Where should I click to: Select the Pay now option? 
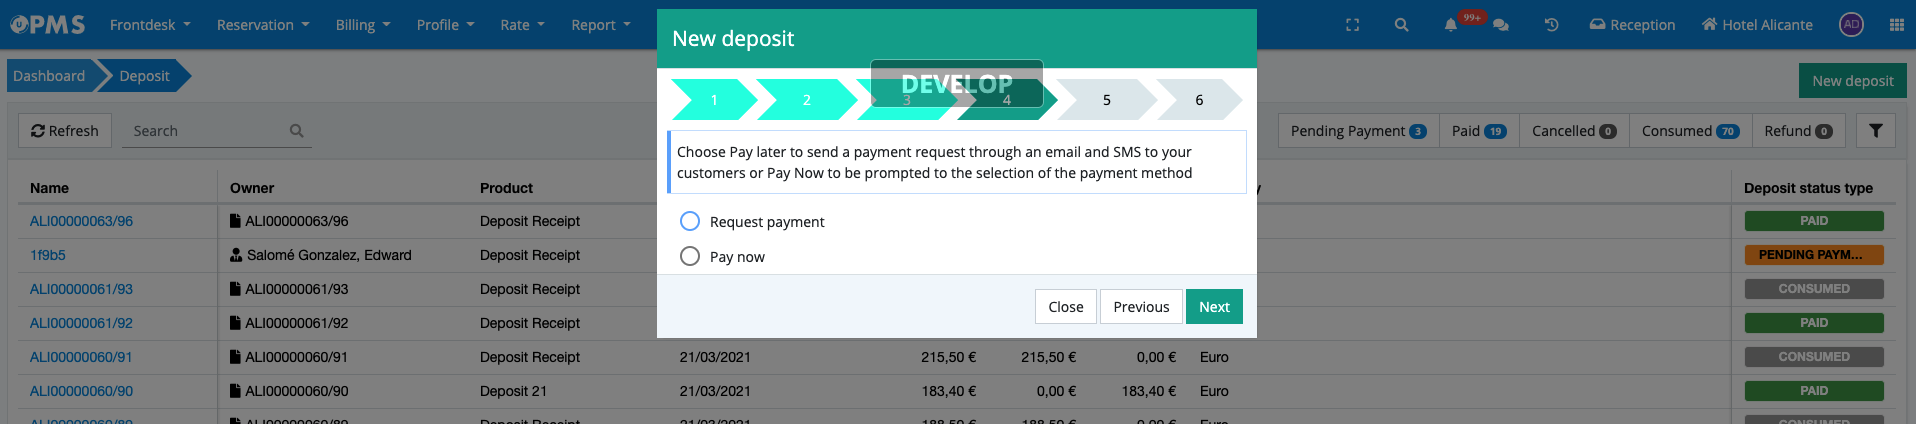coord(690,256)
